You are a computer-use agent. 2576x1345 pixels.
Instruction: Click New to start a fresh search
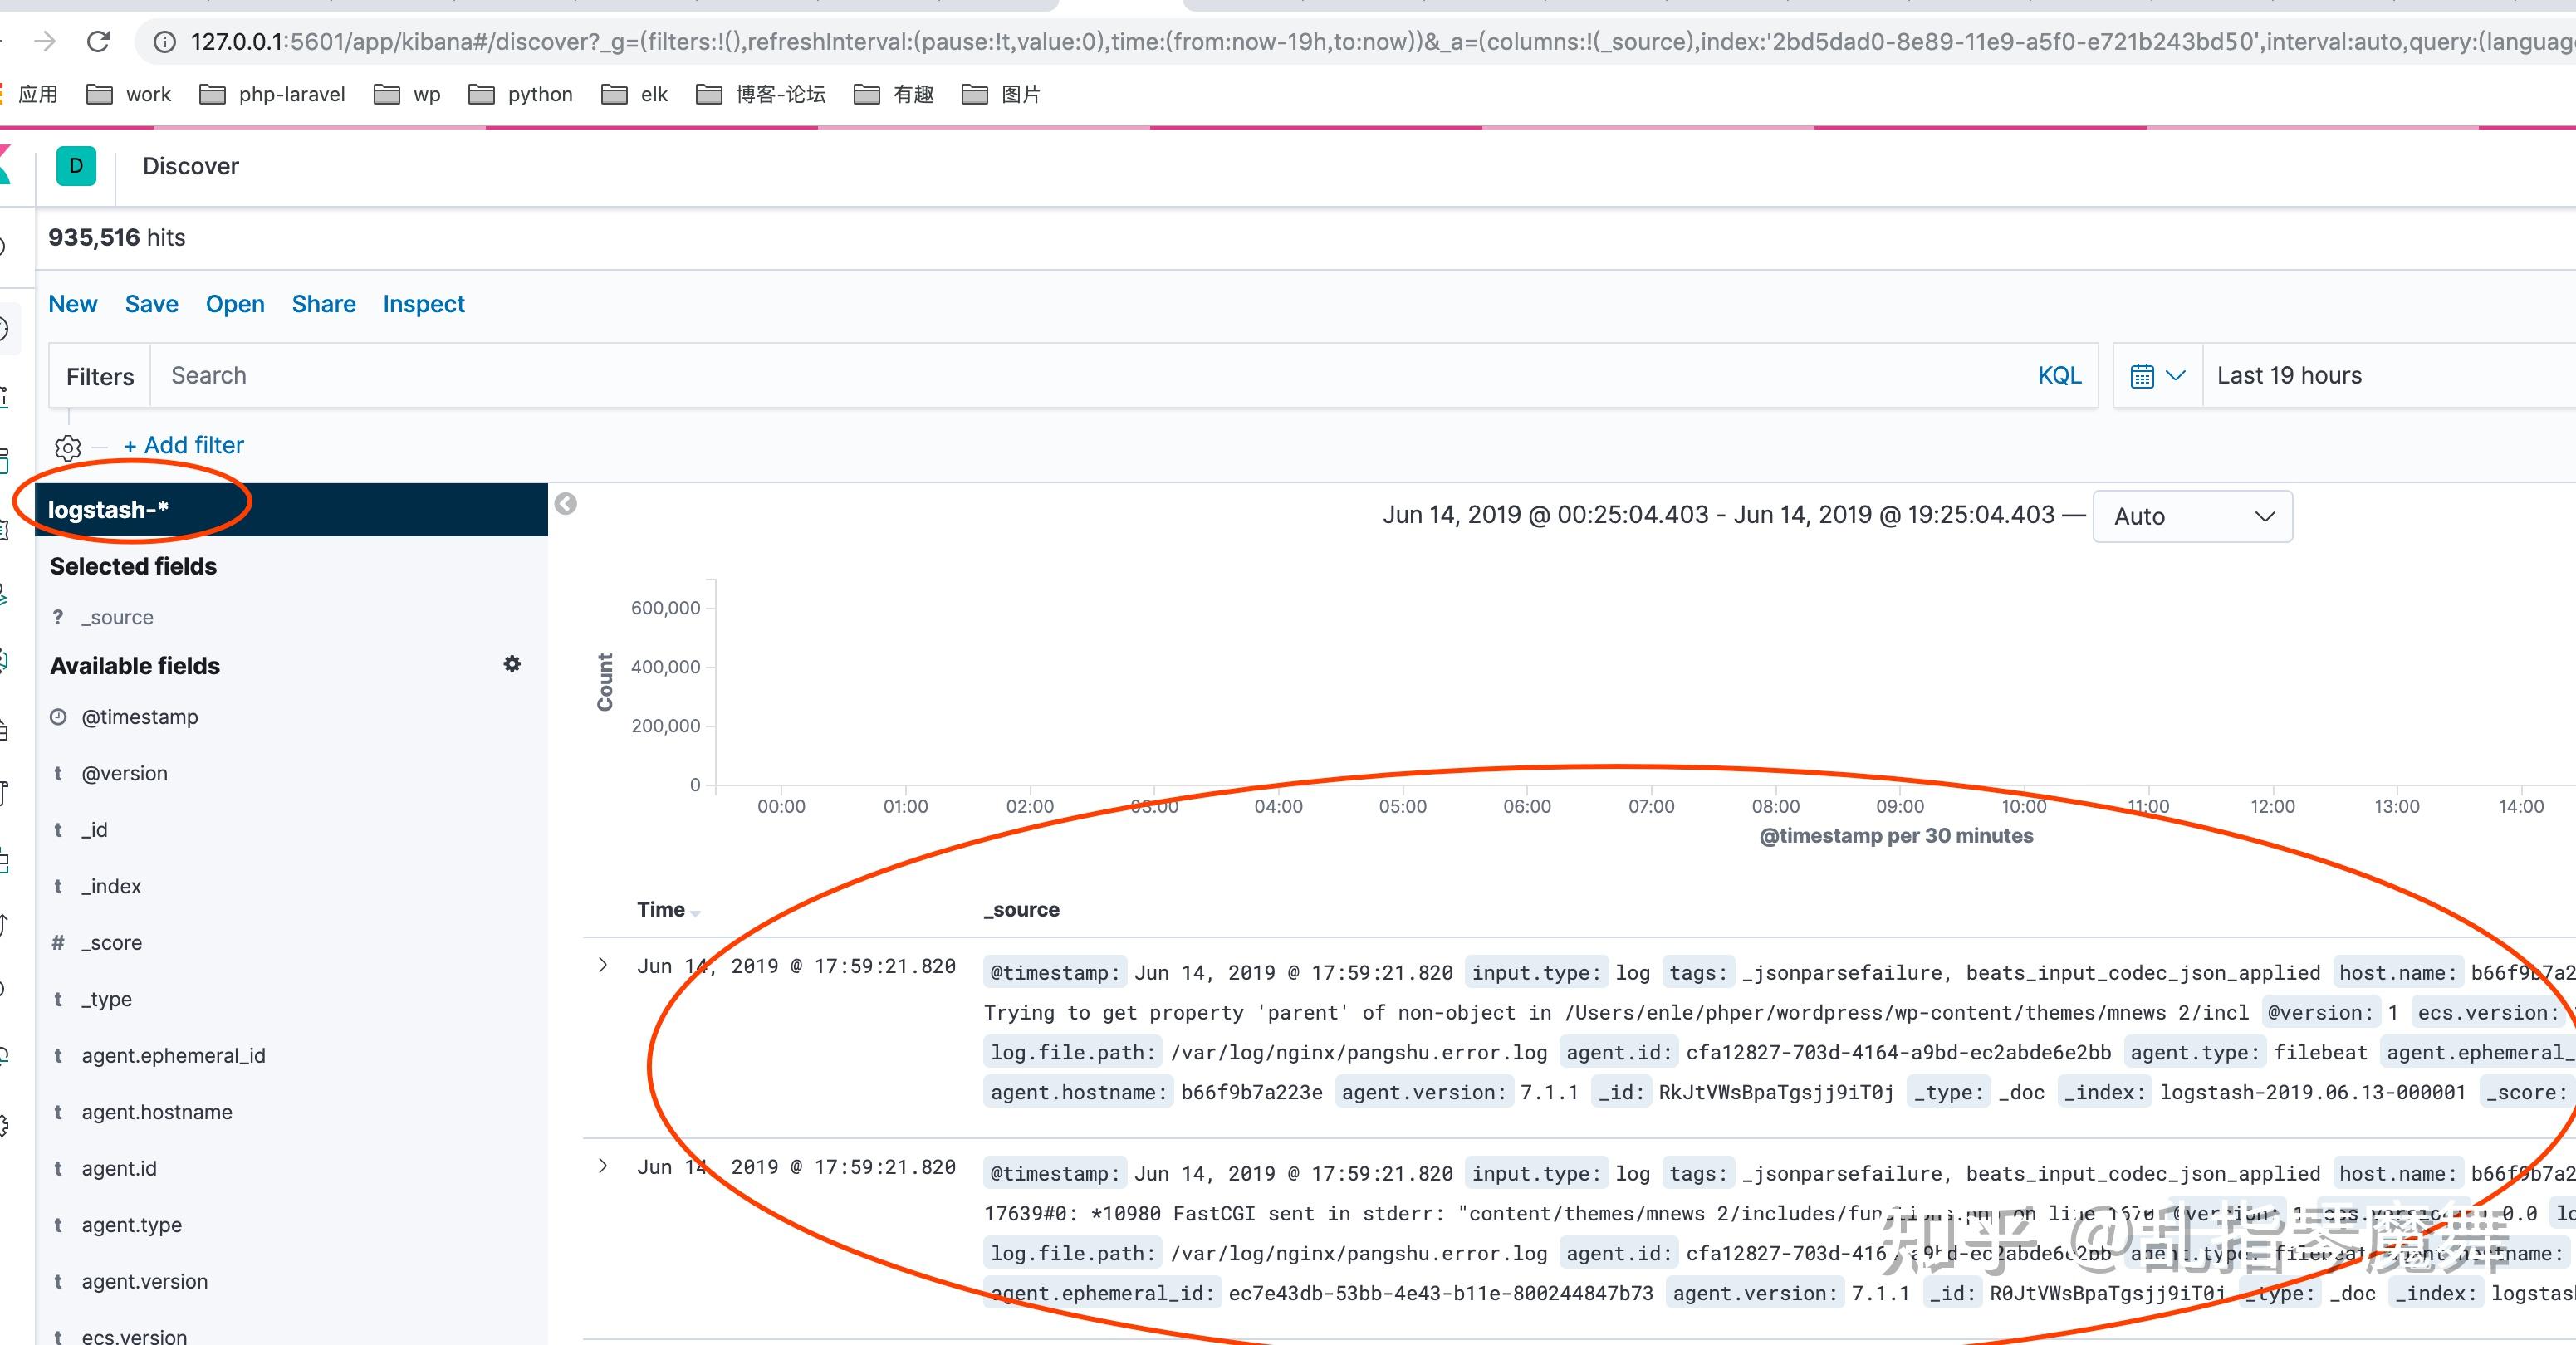pyautogui.click(x=72, y=303)
